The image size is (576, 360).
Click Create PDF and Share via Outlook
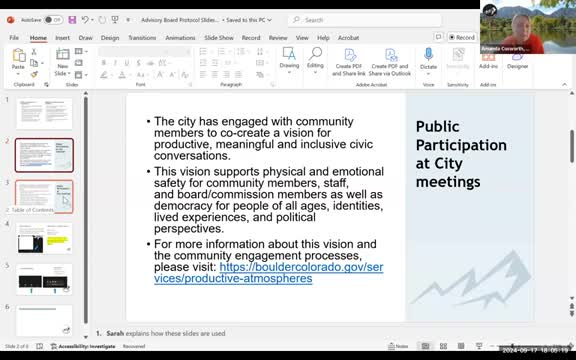(x=390, y=62)
